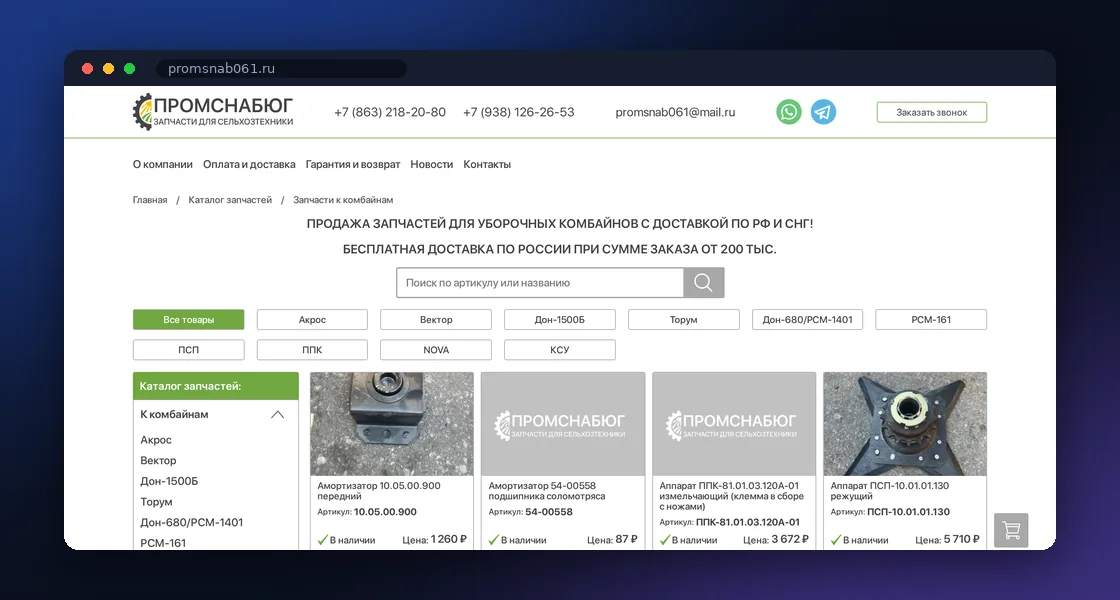Open photo of Амортизатор 10.05.00.900 передний
This screenshot has height=600, width=1120.
391,424
